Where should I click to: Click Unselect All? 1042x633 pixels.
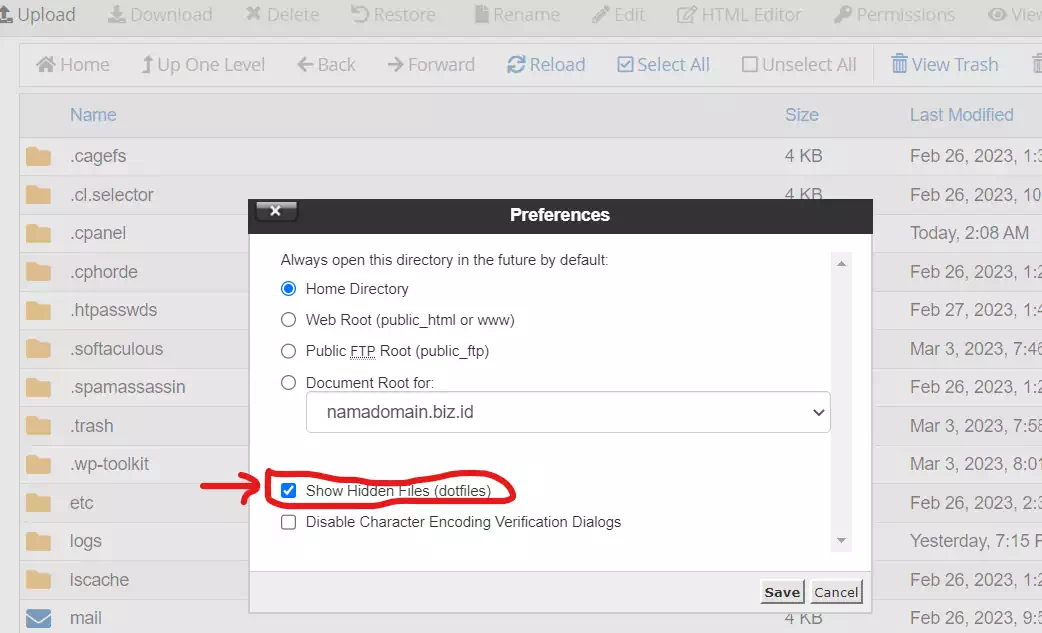tap(799, 64)
